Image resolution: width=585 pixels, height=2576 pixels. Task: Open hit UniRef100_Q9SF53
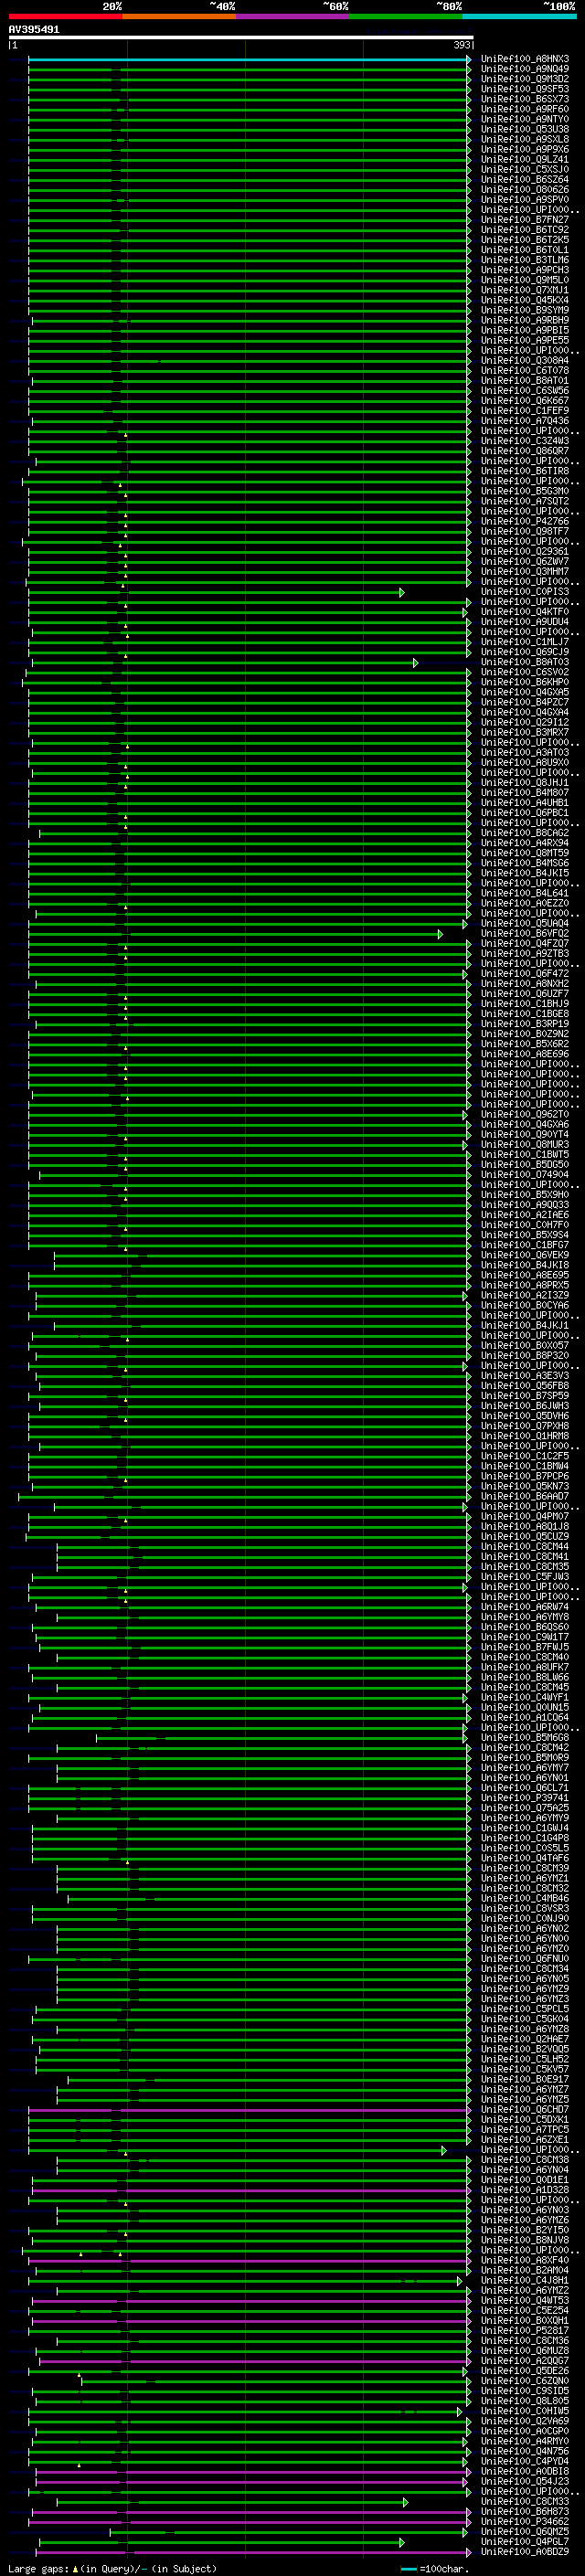525,90
